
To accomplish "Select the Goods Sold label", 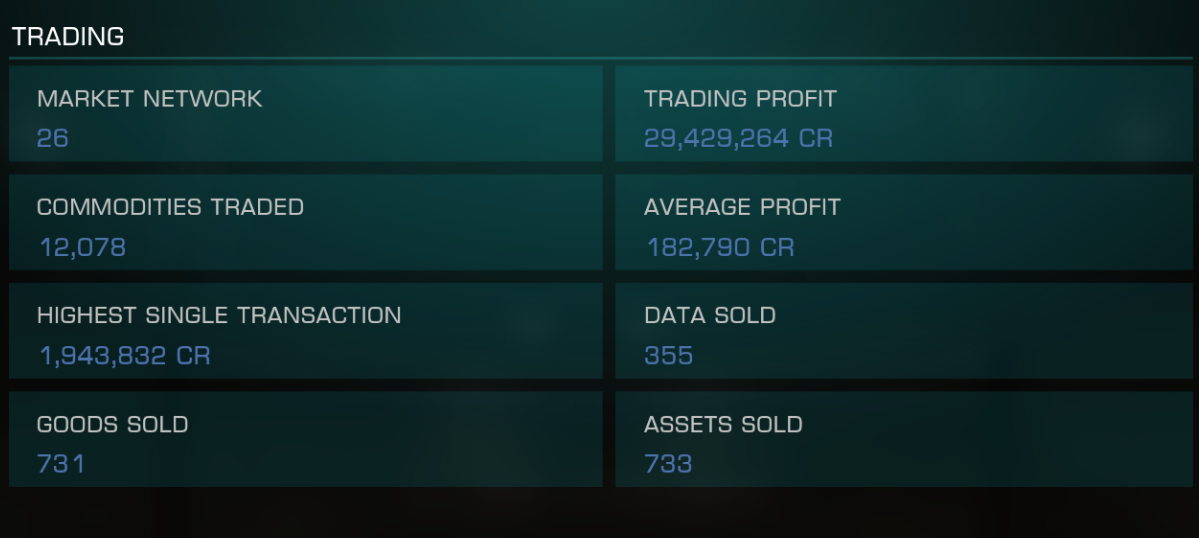I will click(112, 424).
